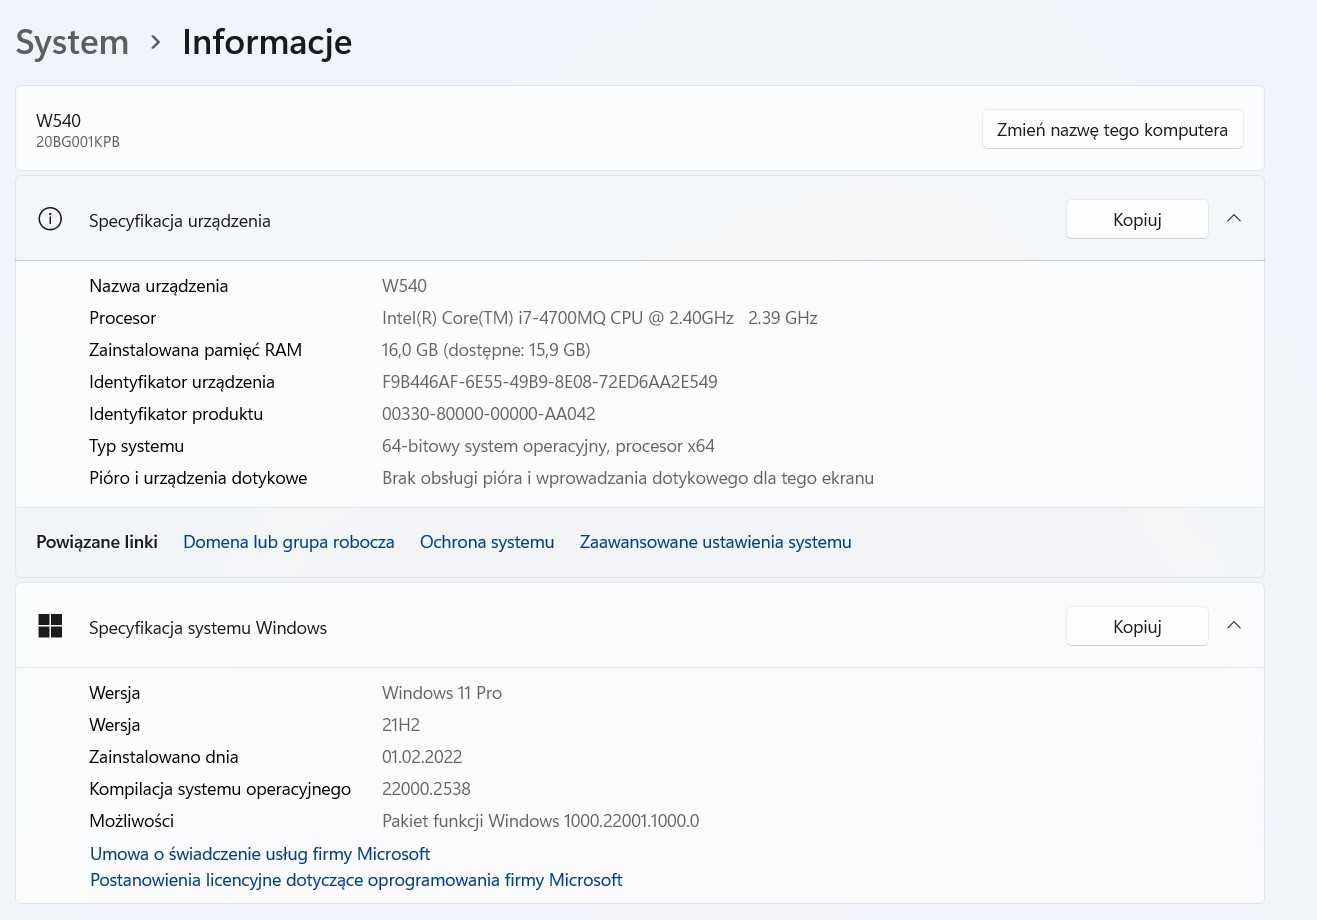Click the Nazwa urządzenia label
Screen dimensions: 1317x920
click(159, 286)
